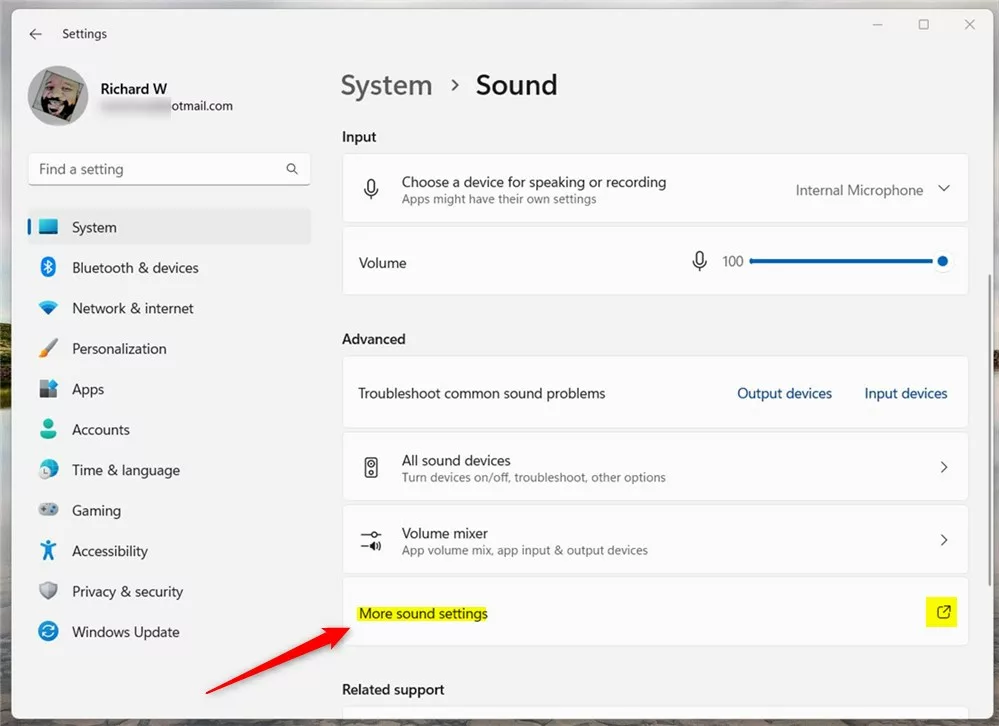Image resolution: width=999 pixels, height=726 pixels.
Task: Select Personalization in sidebar
Action: coord(119,349)
